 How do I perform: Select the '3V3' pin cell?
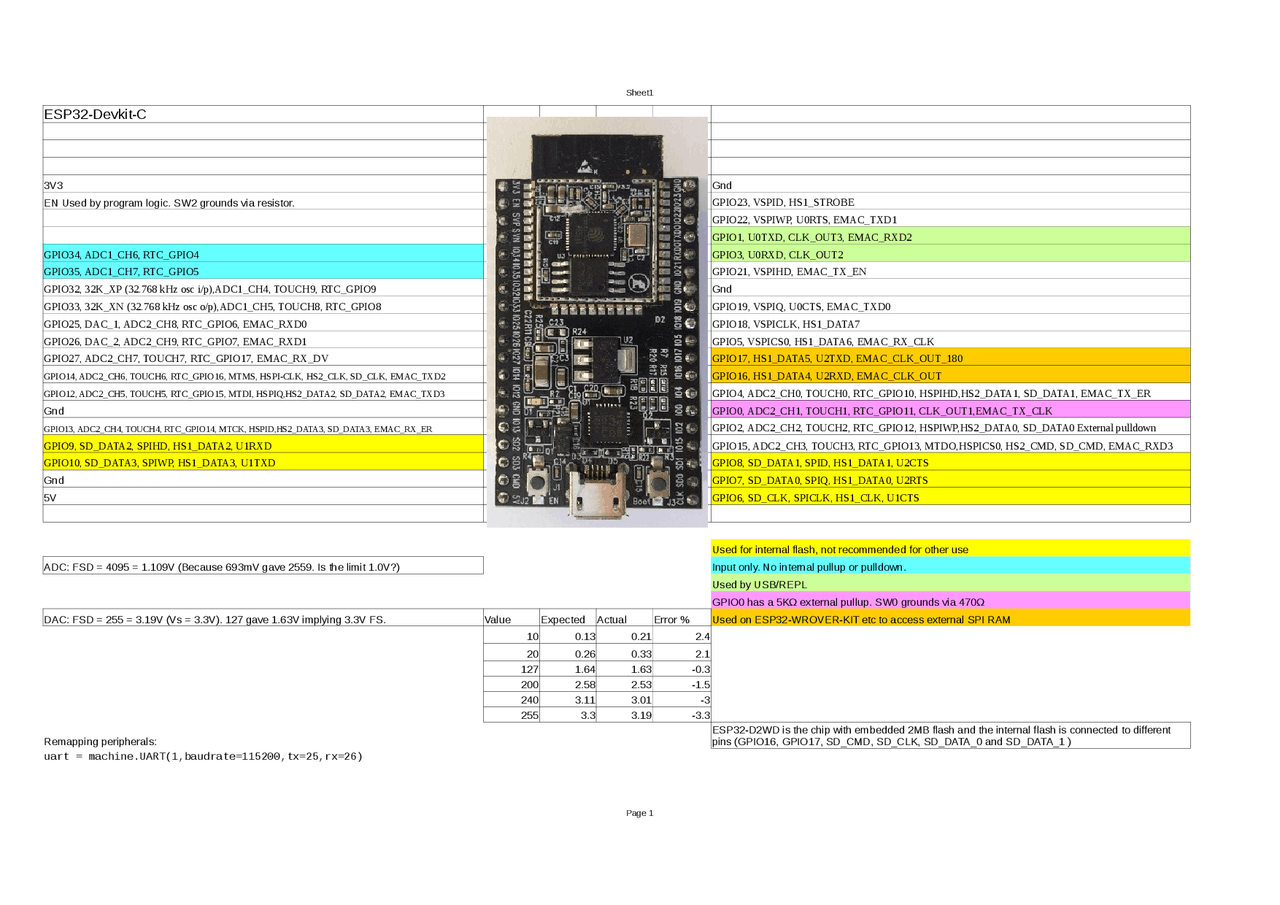pos(263,185)
